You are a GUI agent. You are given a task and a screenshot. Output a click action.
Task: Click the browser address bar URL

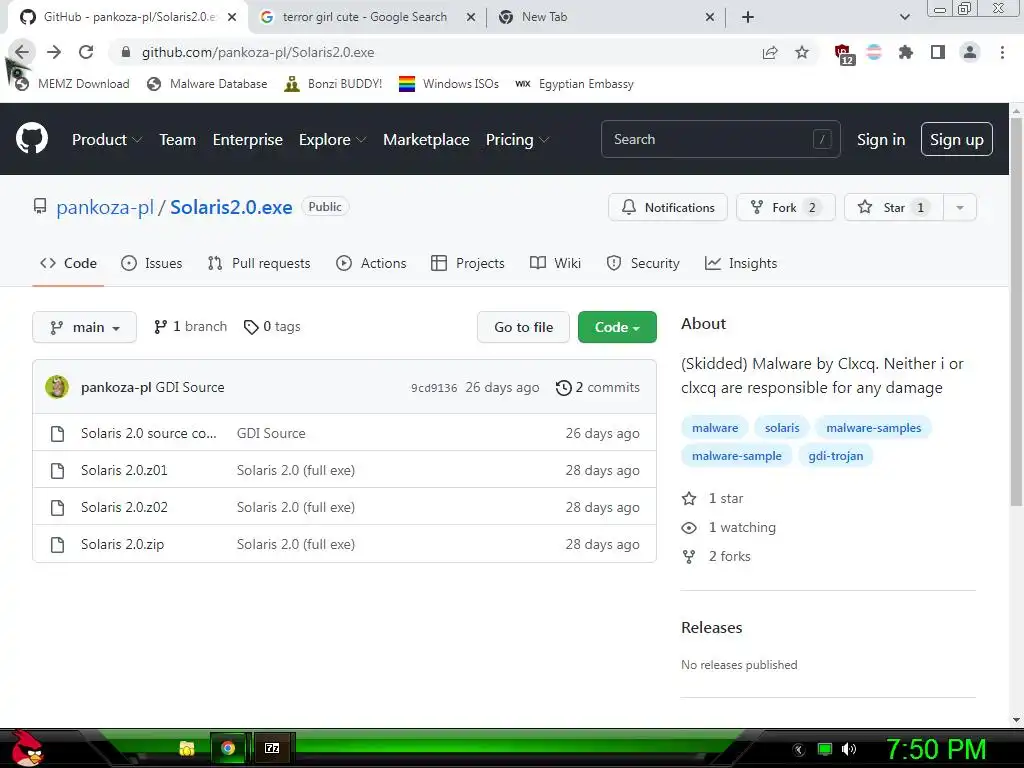258,52
